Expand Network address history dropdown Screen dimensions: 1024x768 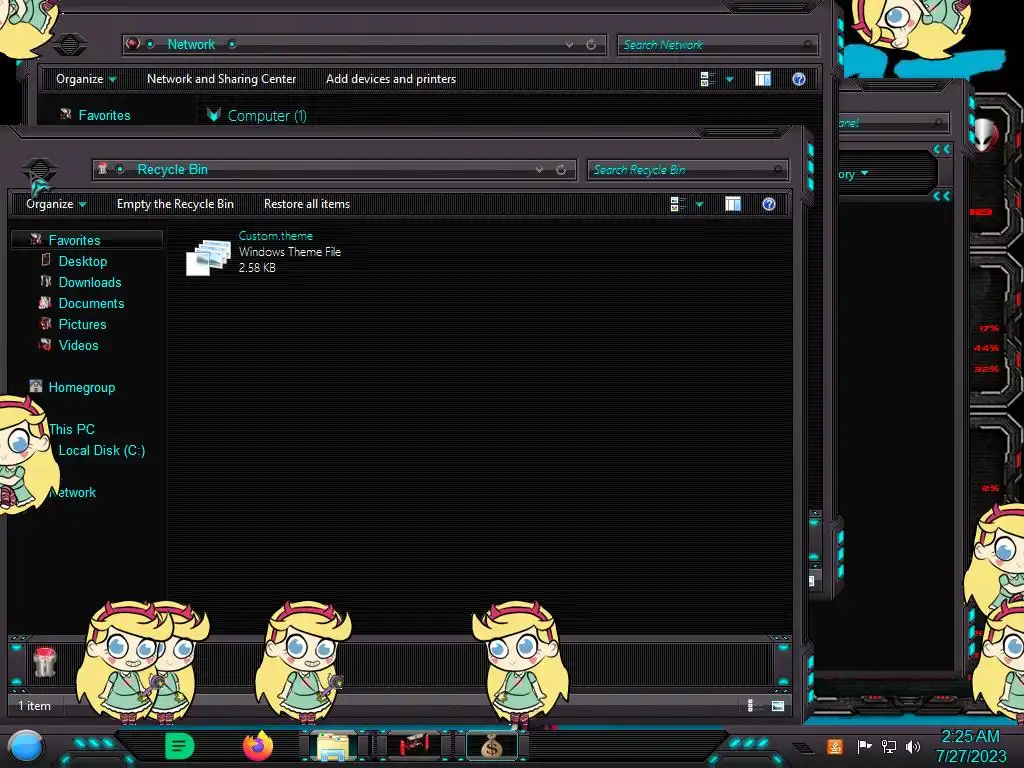[x=569, y=44]
